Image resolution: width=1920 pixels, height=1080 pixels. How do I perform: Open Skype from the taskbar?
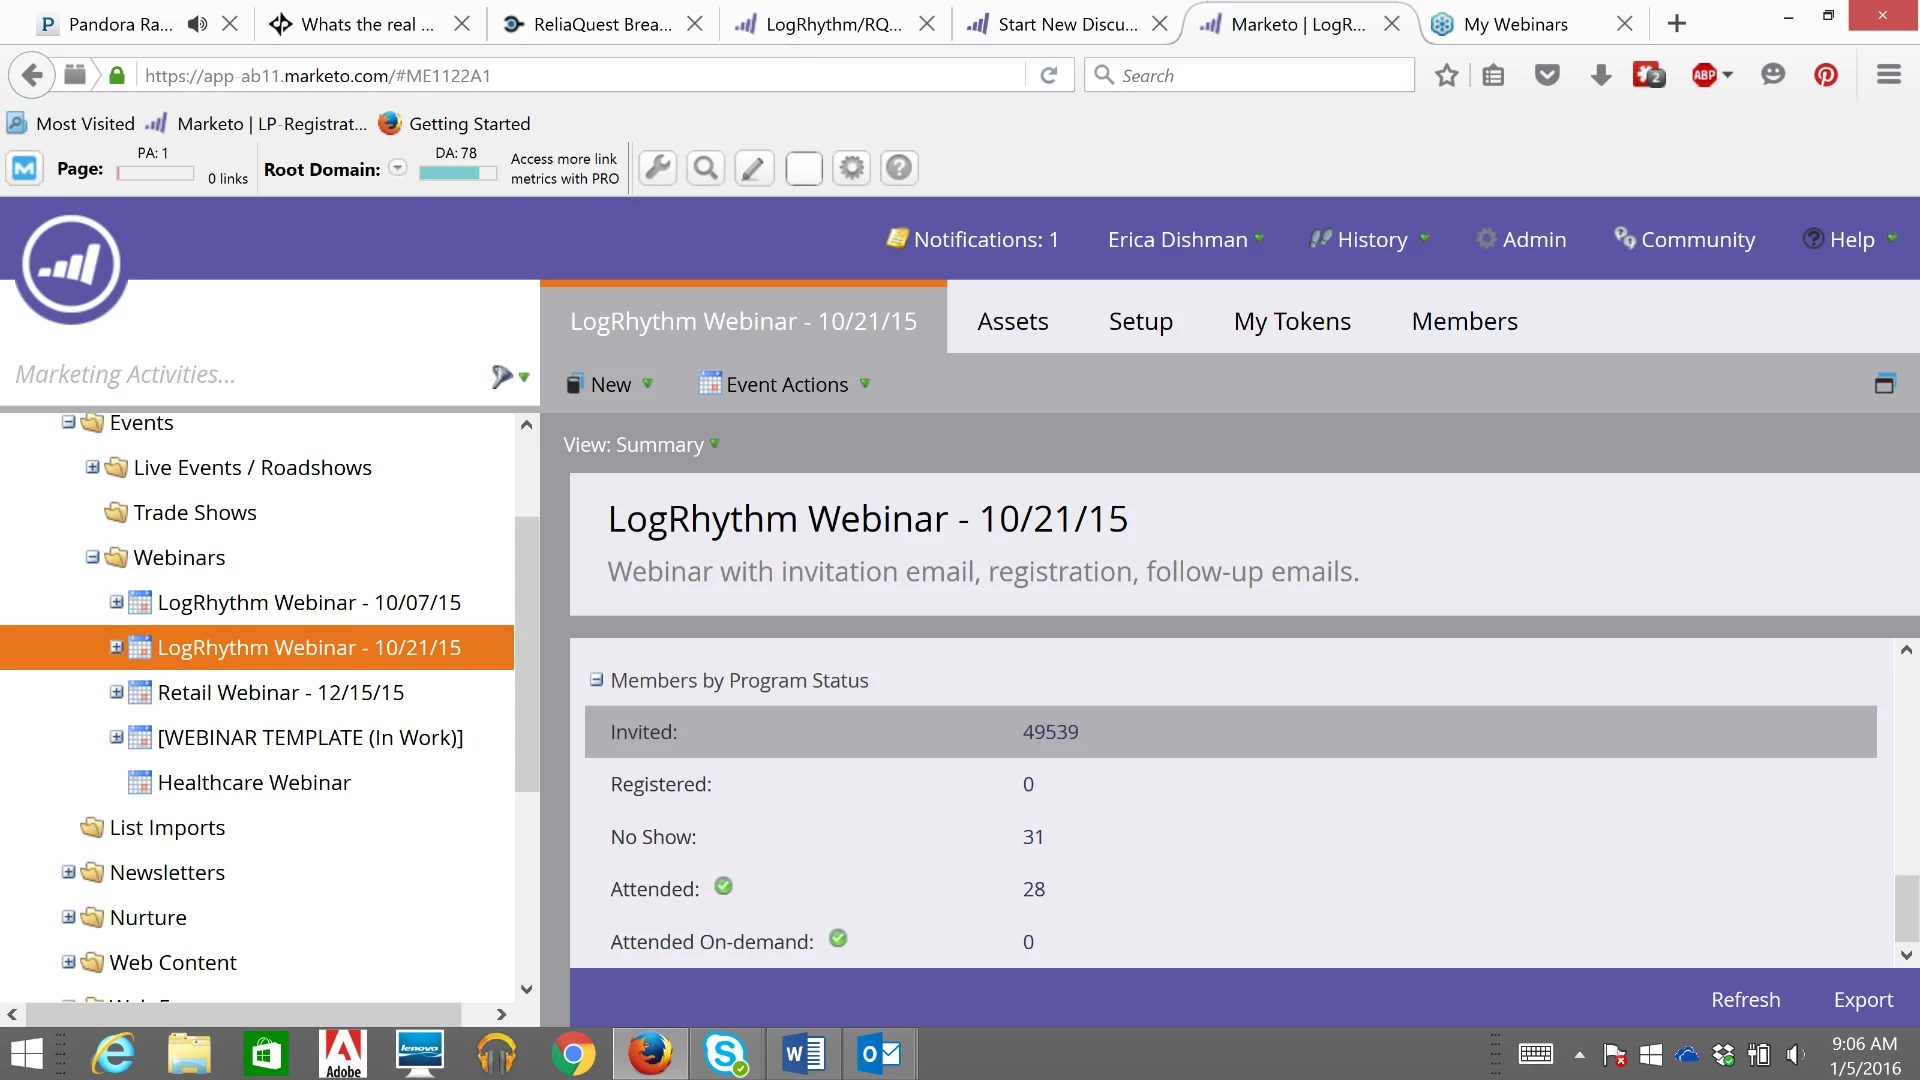(x=725, y=1054)
